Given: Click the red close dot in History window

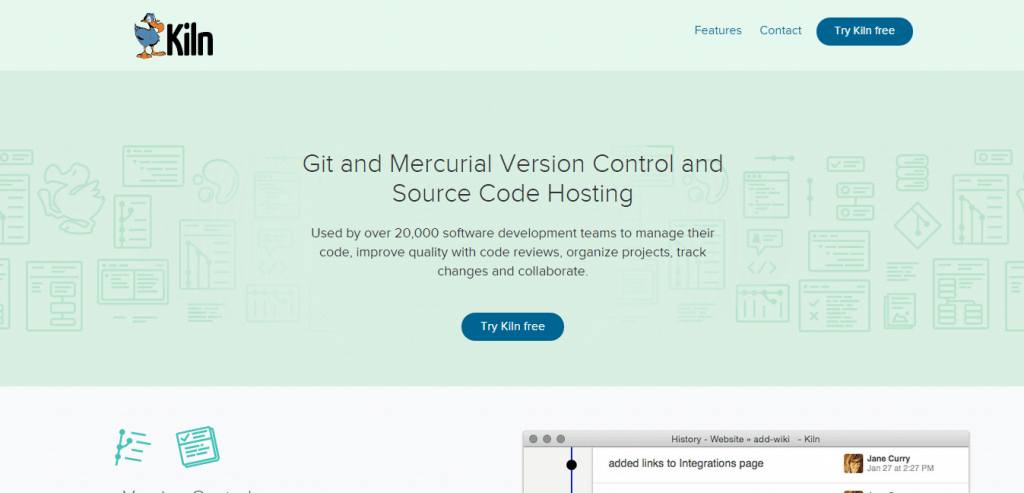Looking at the screenshot, I should 534,439.
